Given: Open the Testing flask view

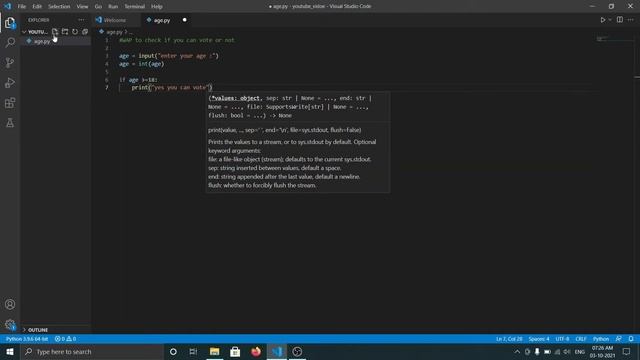Looking at the screenshot, I should pyautogui.click(x=10, y=122).
